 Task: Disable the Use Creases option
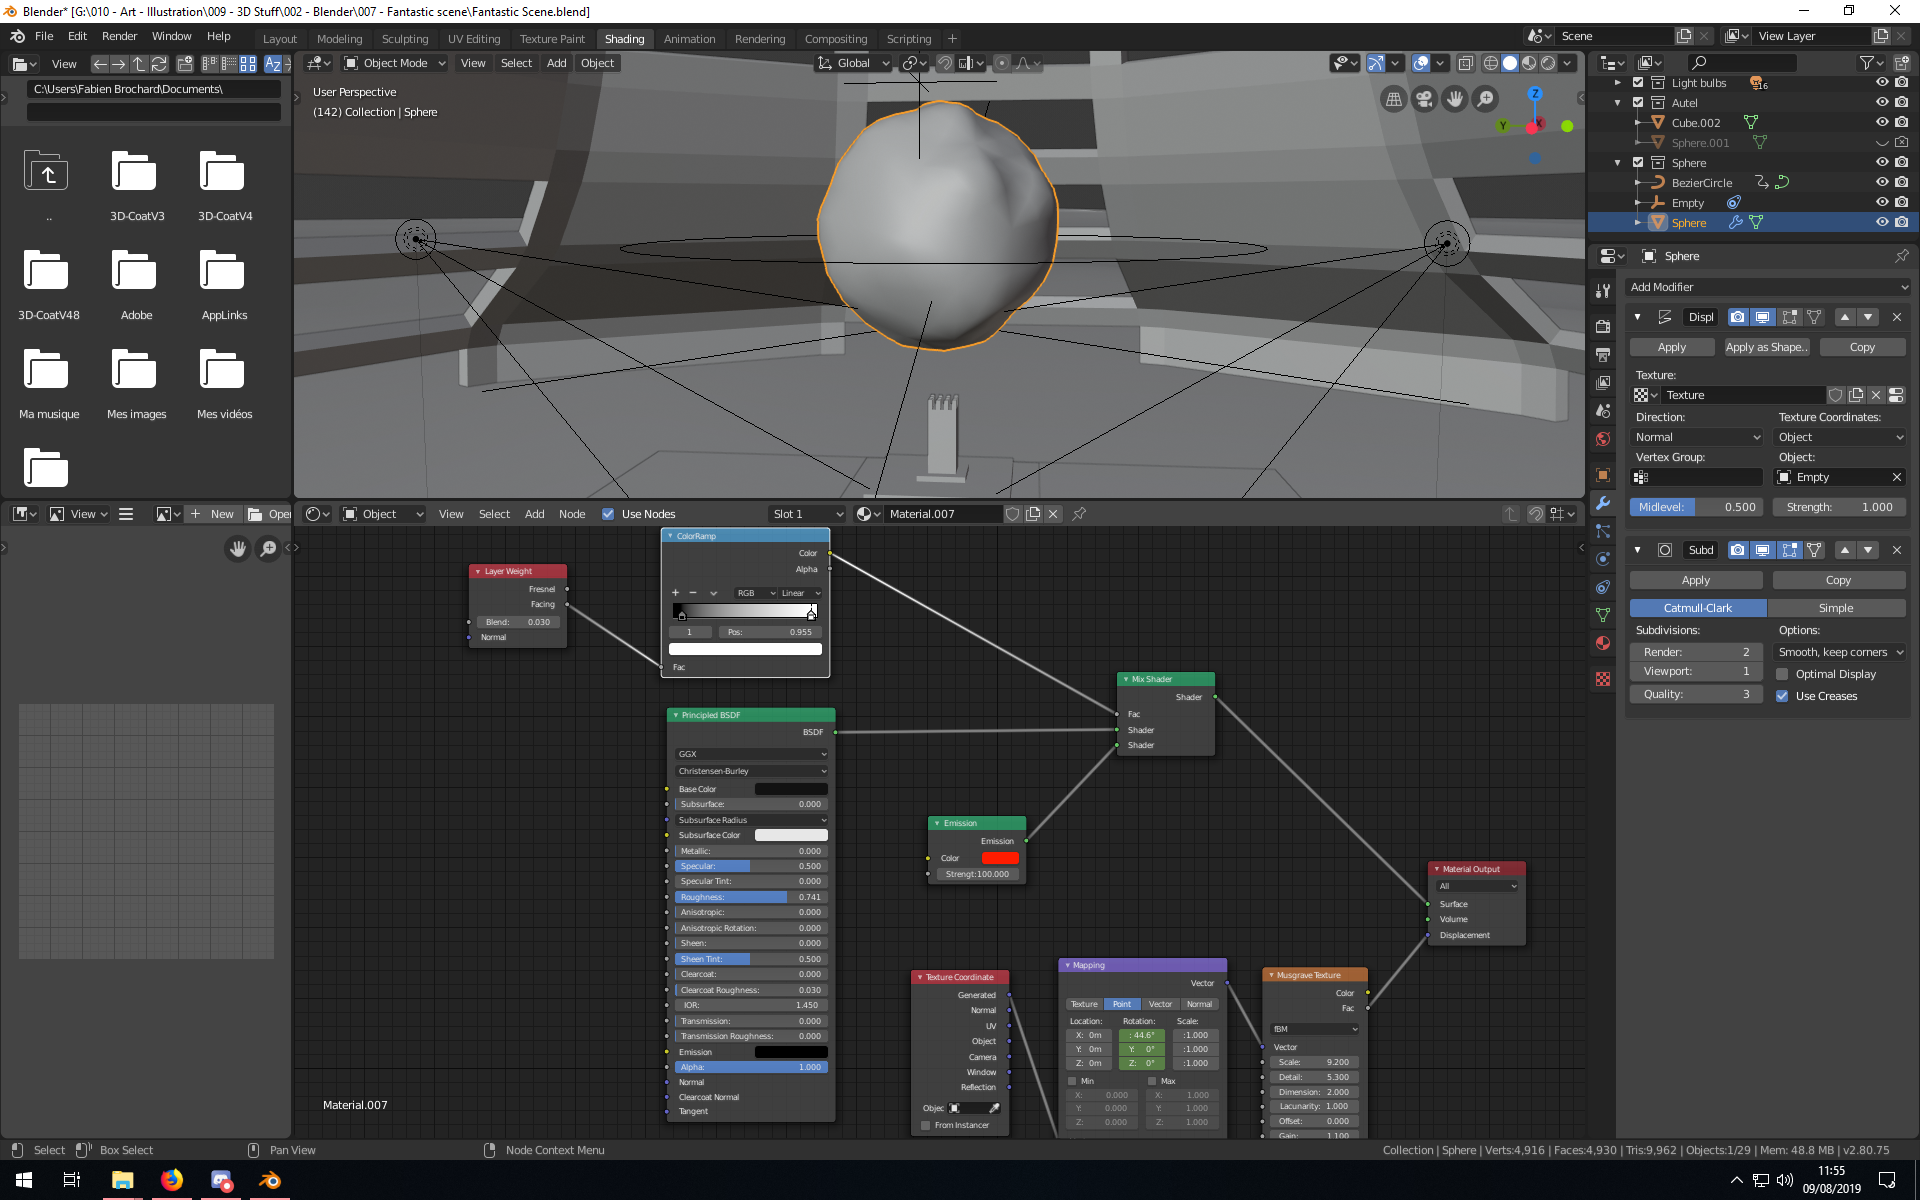pos(1782,696)
